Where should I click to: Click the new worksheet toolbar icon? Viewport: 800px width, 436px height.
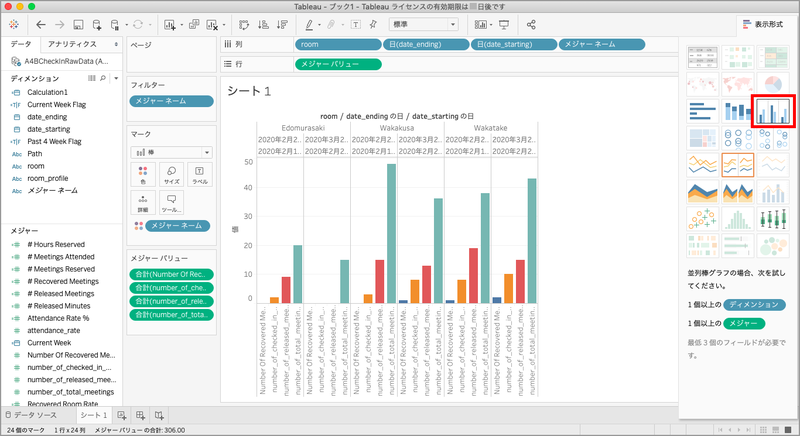tap(169, 24)
